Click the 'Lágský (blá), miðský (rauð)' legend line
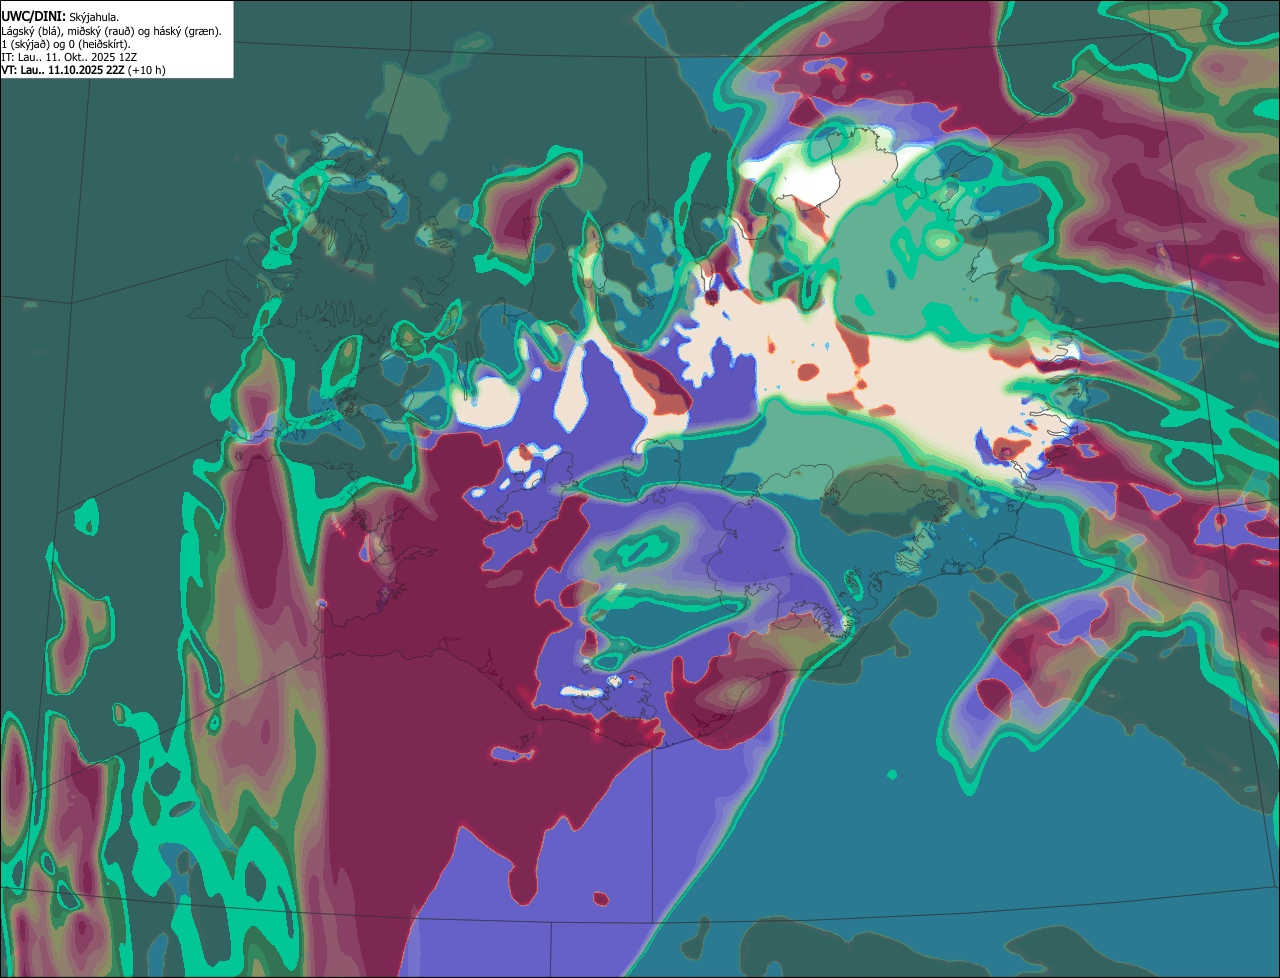 coord(112,31)
